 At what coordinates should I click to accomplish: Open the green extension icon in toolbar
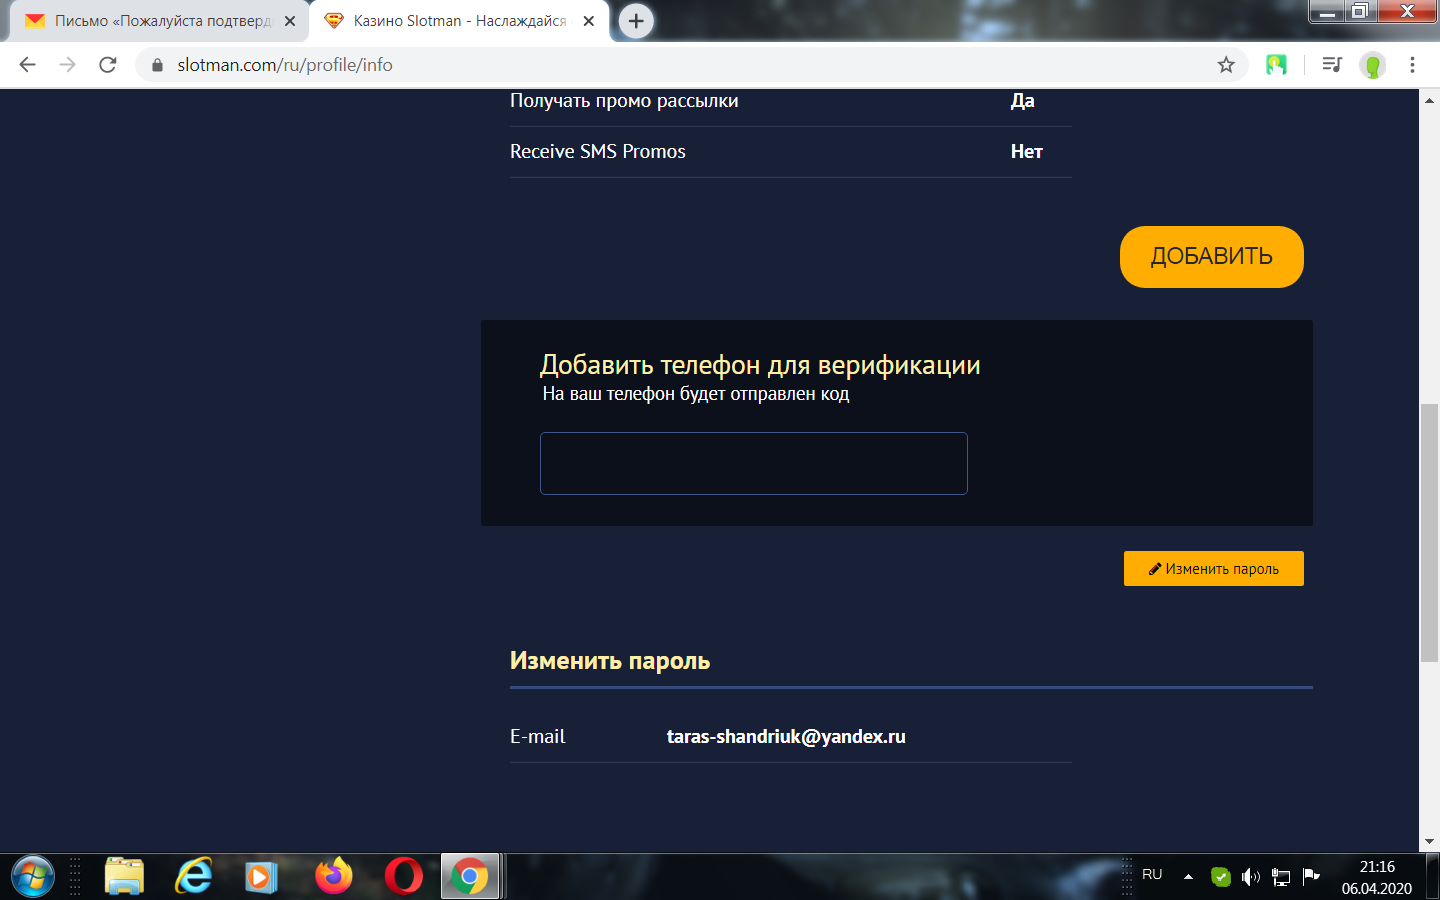pos(1276,65)
